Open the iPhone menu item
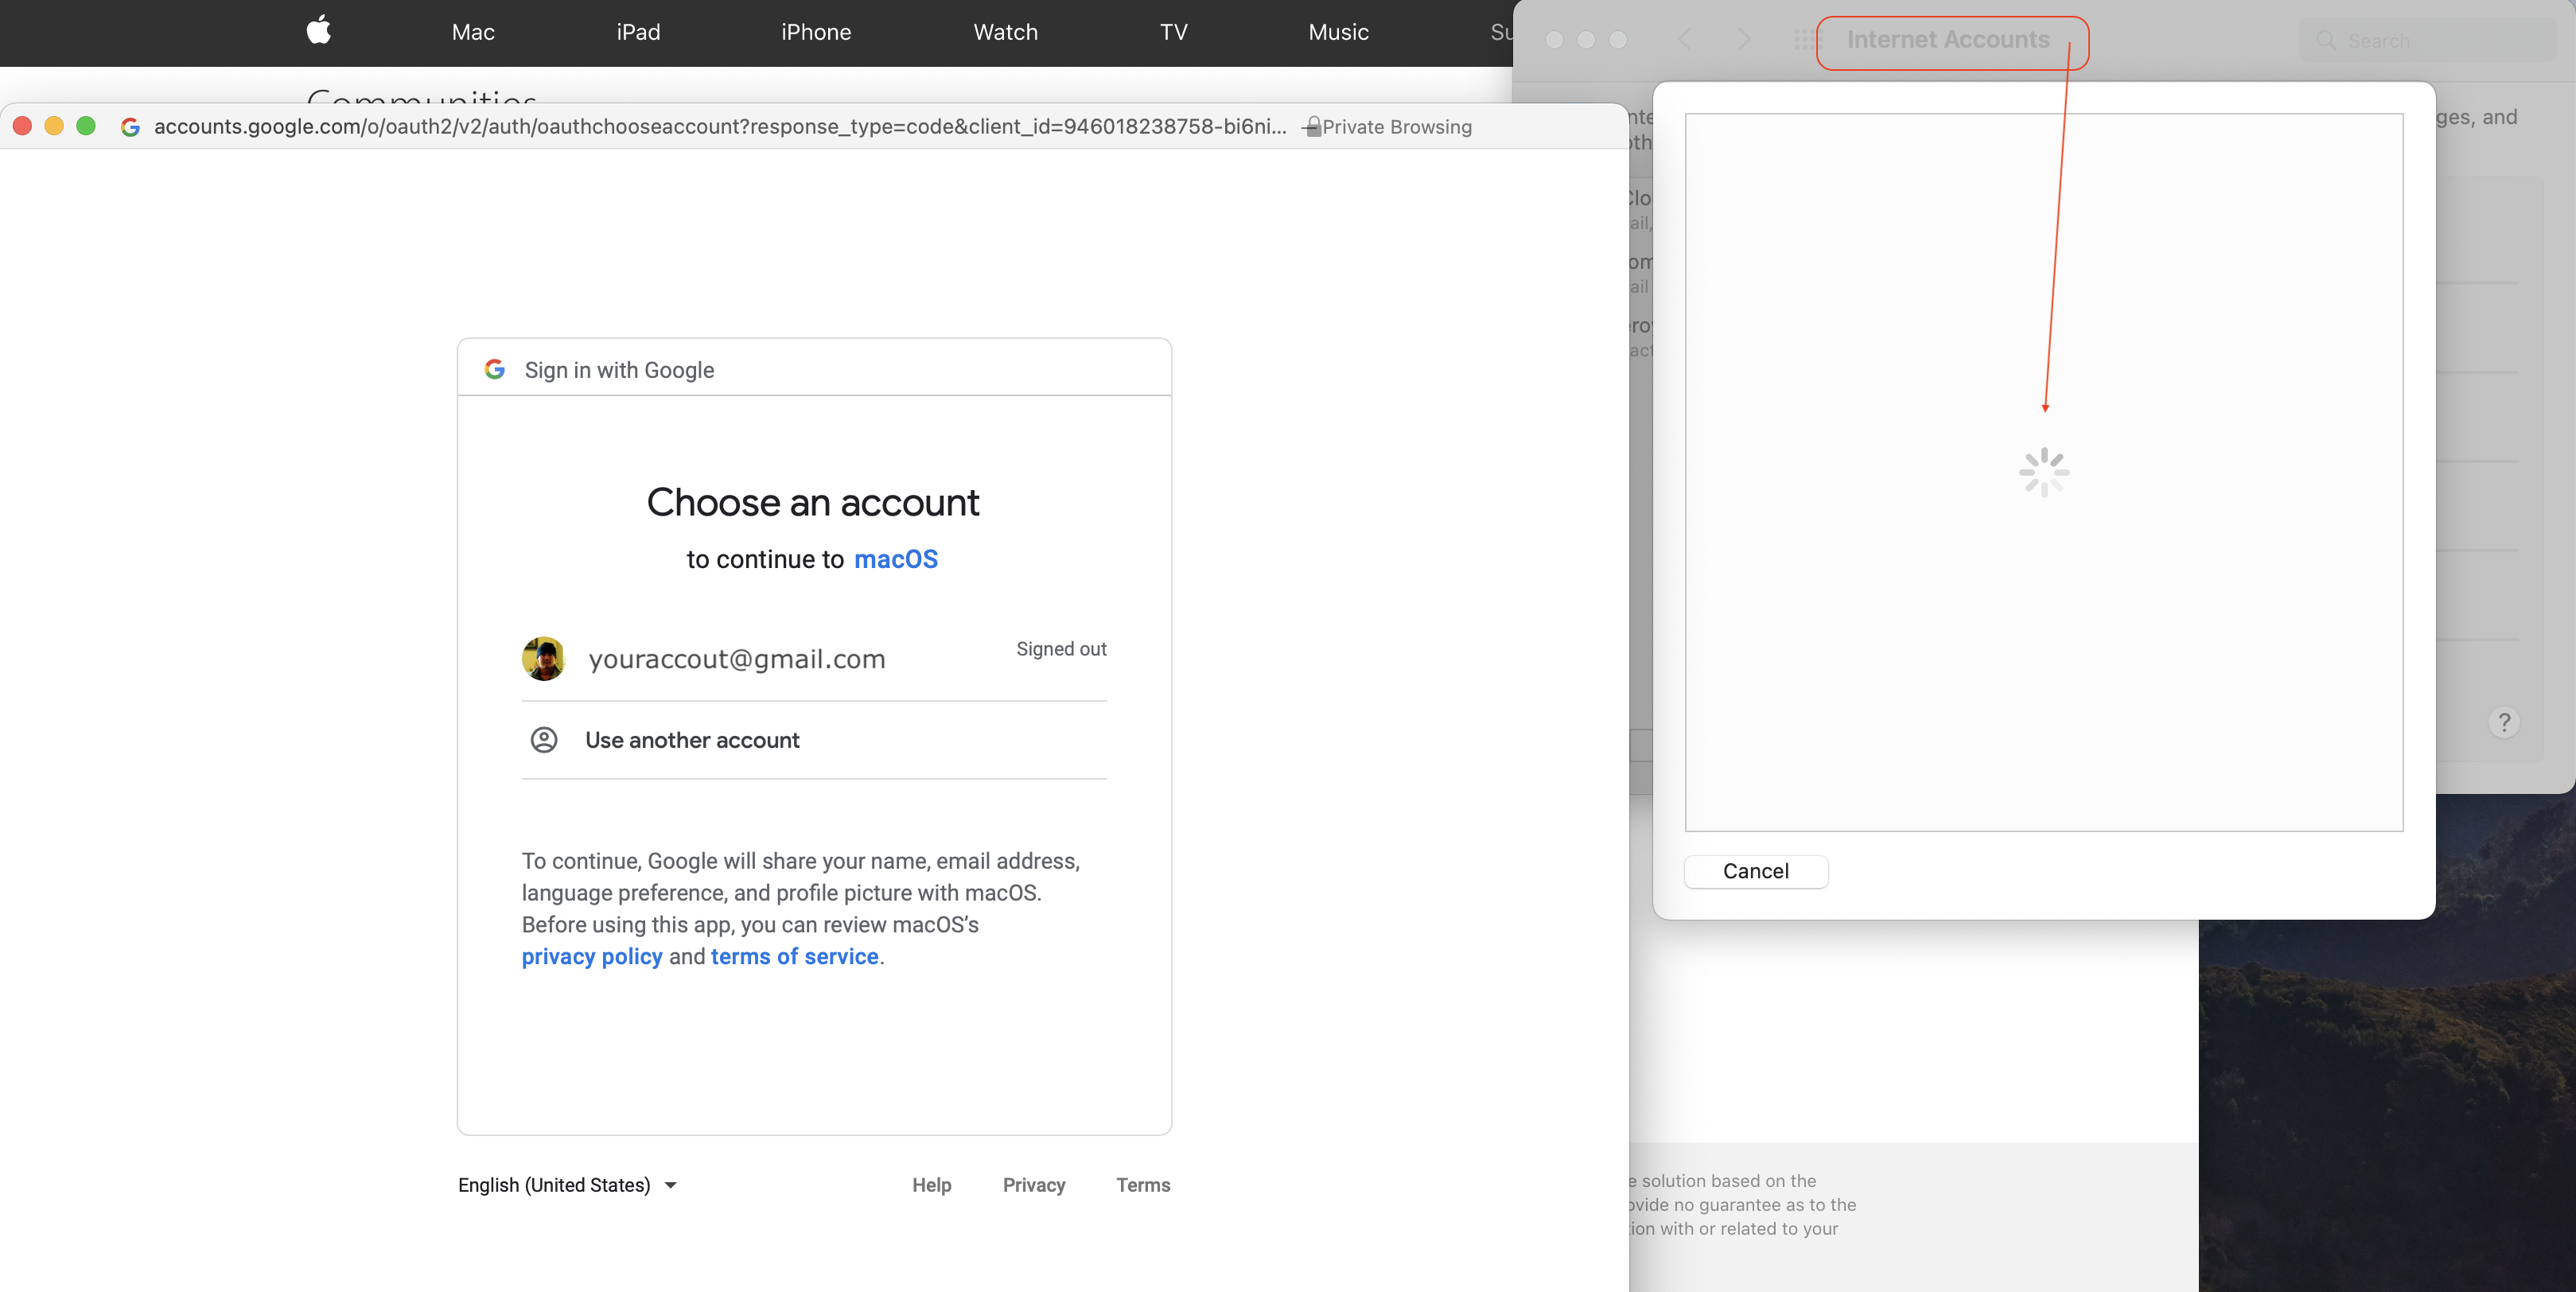The height and width of the screenshot is (1292, 2576). 816,32
